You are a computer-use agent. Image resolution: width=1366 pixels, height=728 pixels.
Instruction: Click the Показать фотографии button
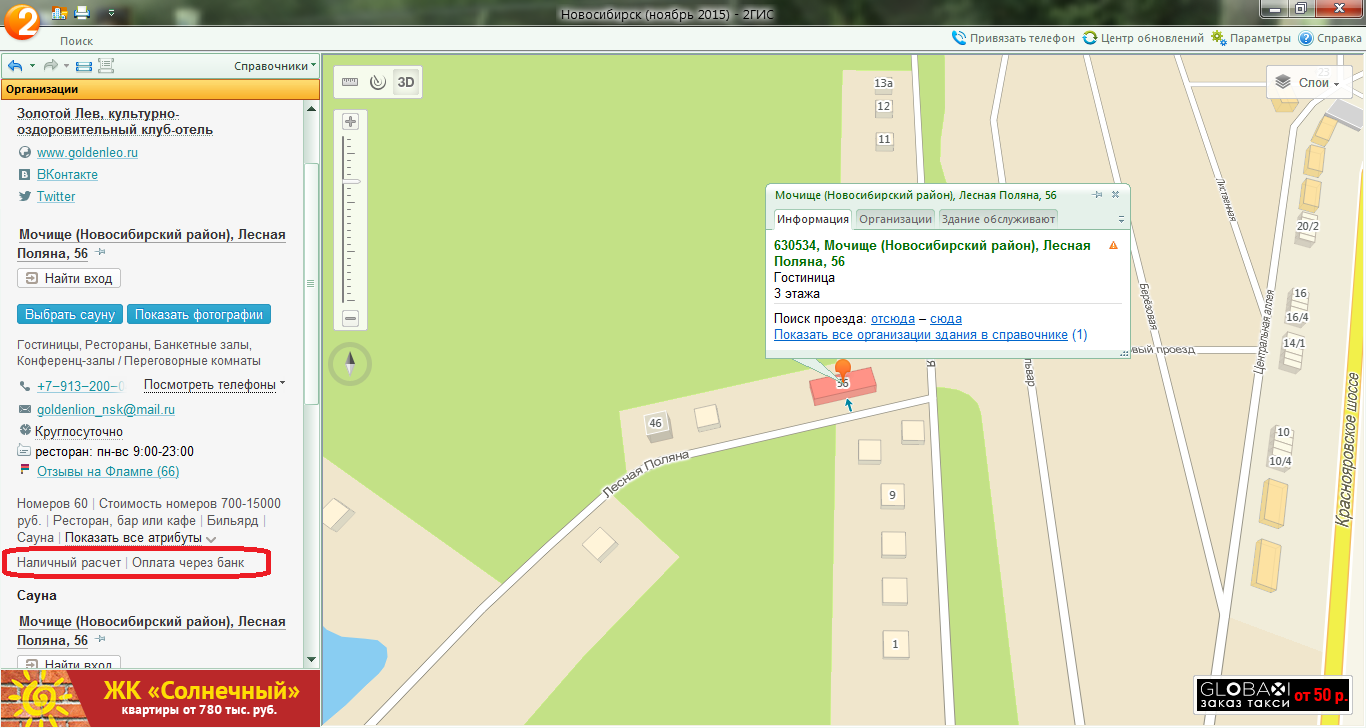(199, 314)
